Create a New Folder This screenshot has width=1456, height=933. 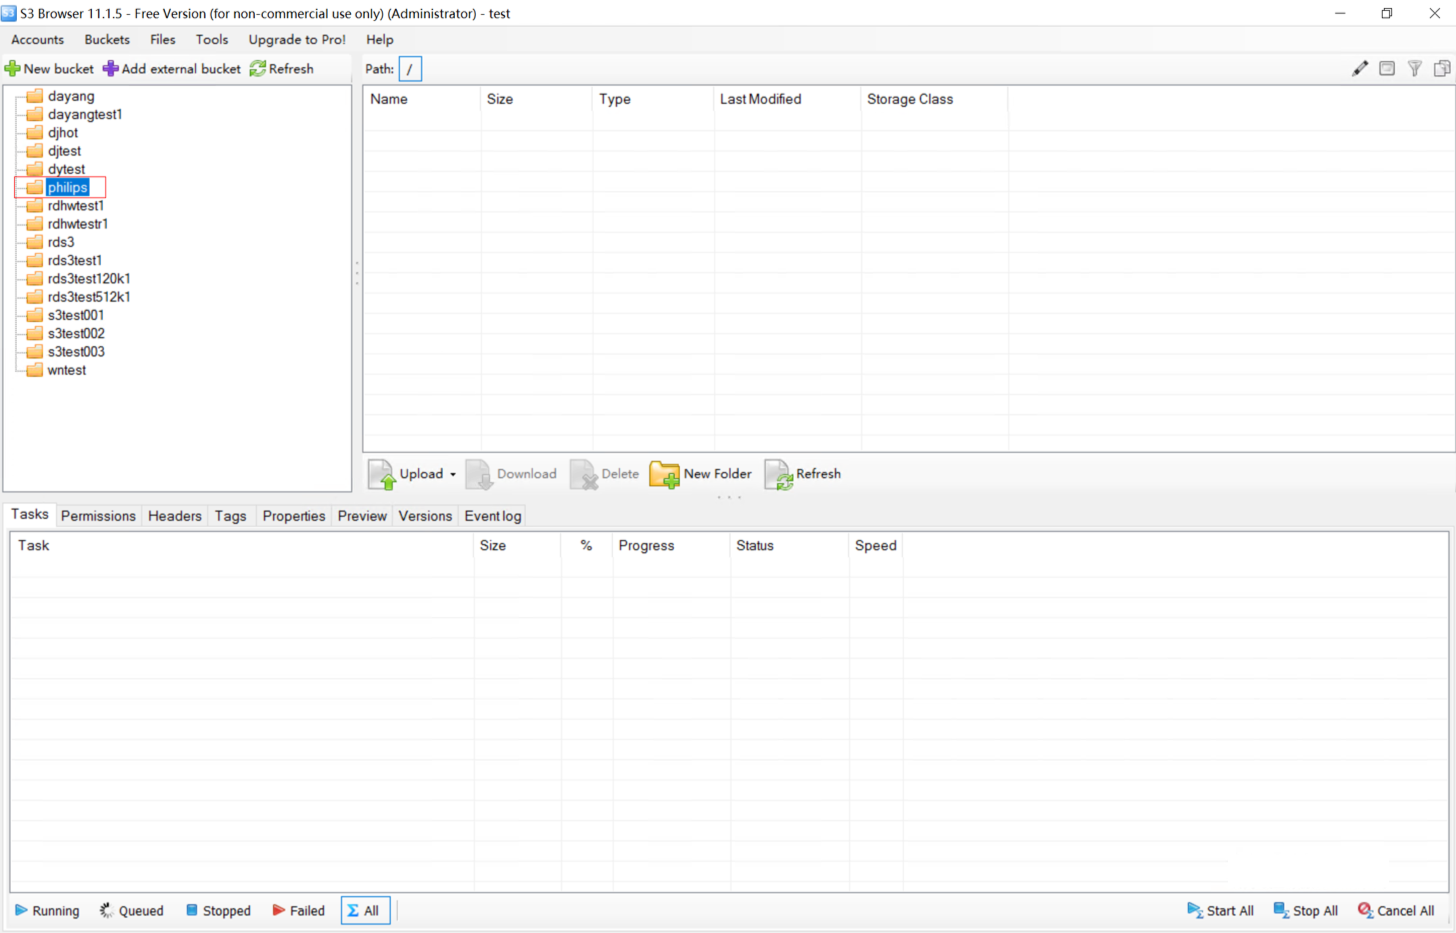tap(701, 474)
